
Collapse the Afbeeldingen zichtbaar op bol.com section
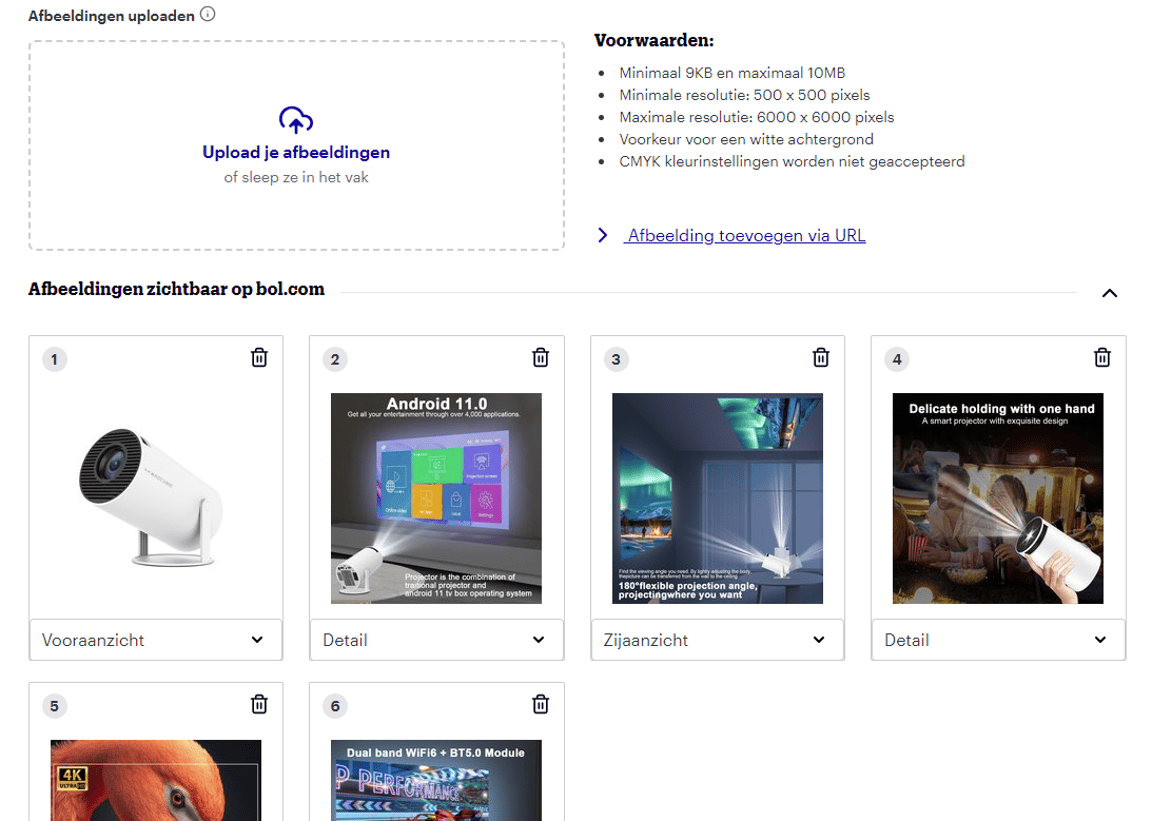1110,293
